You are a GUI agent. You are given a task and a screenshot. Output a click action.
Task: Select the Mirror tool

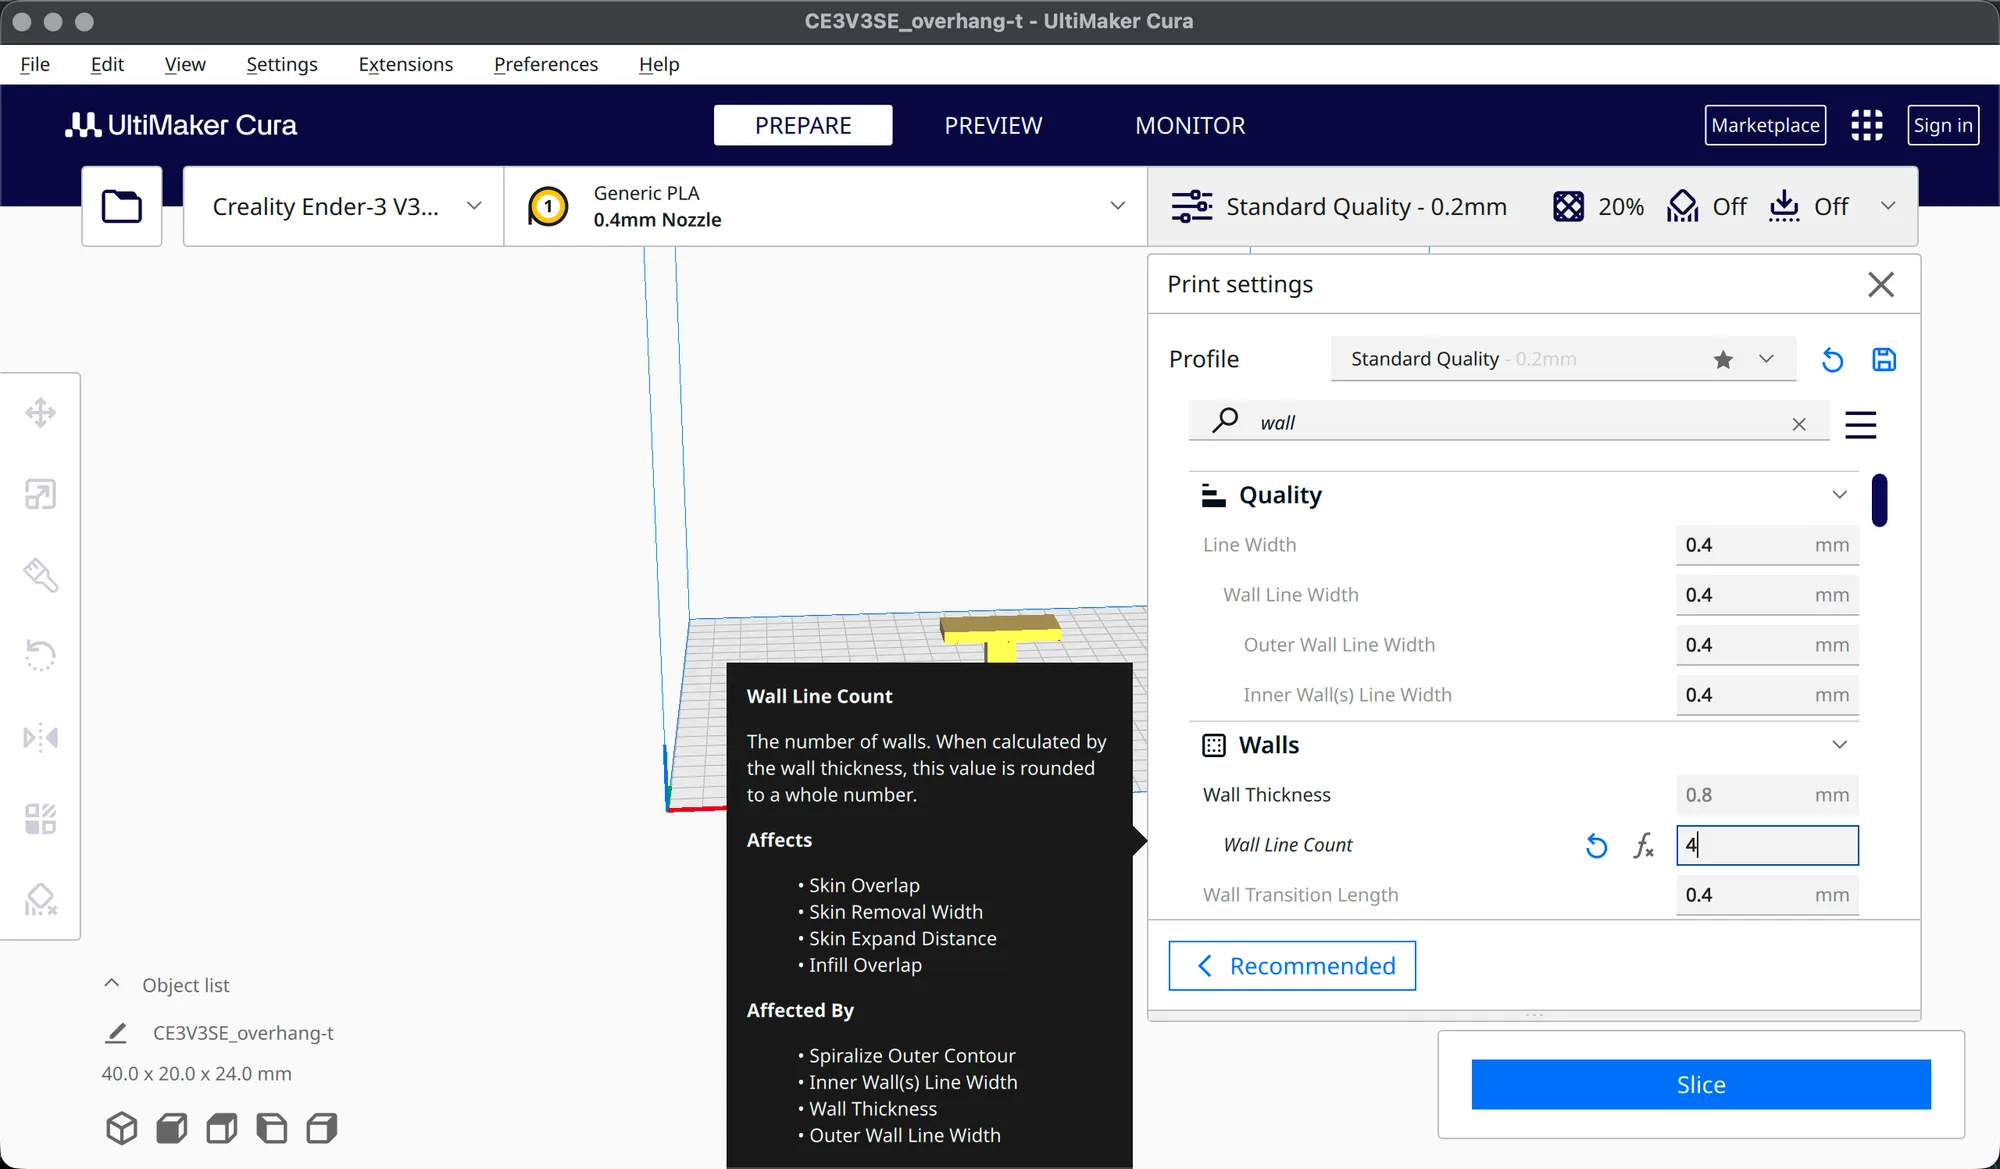(41, 738)
